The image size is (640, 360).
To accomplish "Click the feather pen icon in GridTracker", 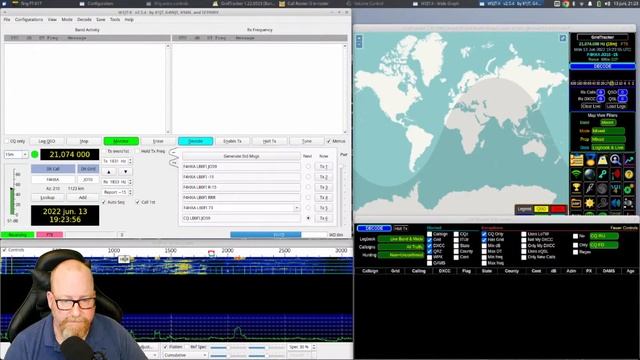I will point(590,188).
